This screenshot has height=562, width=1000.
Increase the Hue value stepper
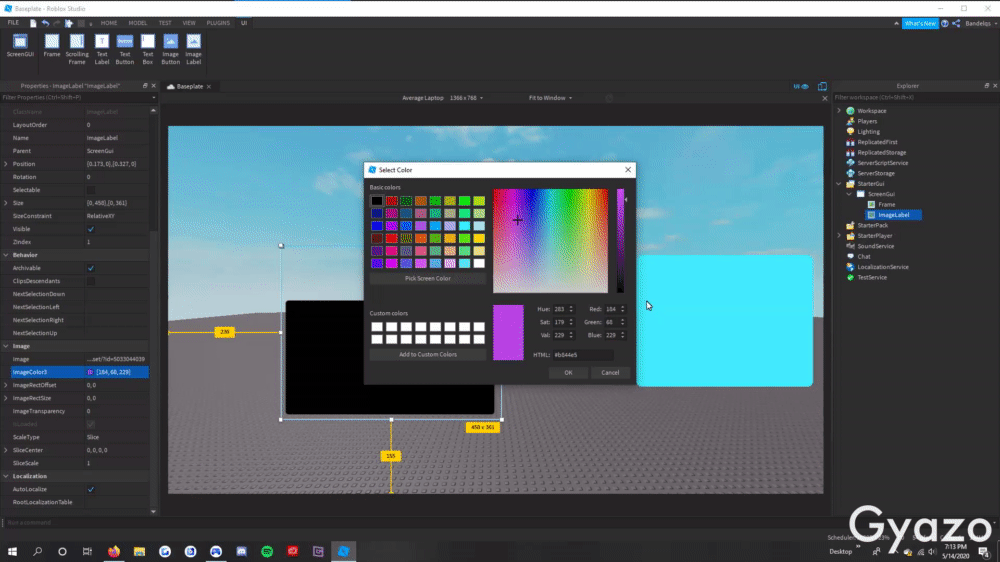click(571, 307)
